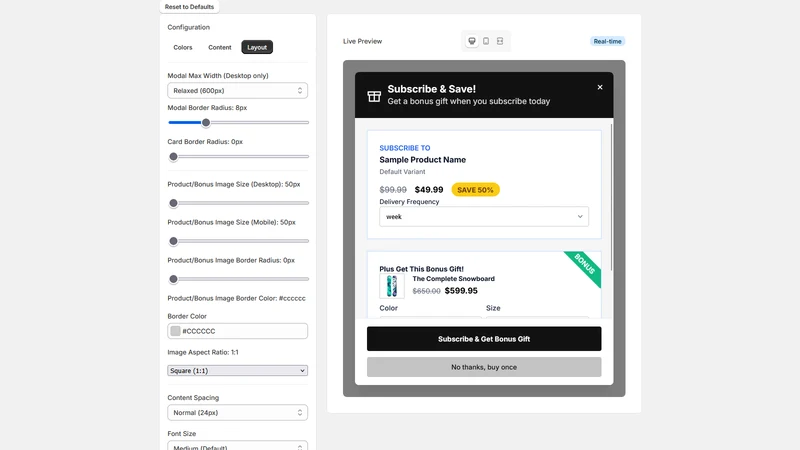This screenshot has width=800, height=450.
Task: Switch to the Content tab
Action: coord(219,47)
